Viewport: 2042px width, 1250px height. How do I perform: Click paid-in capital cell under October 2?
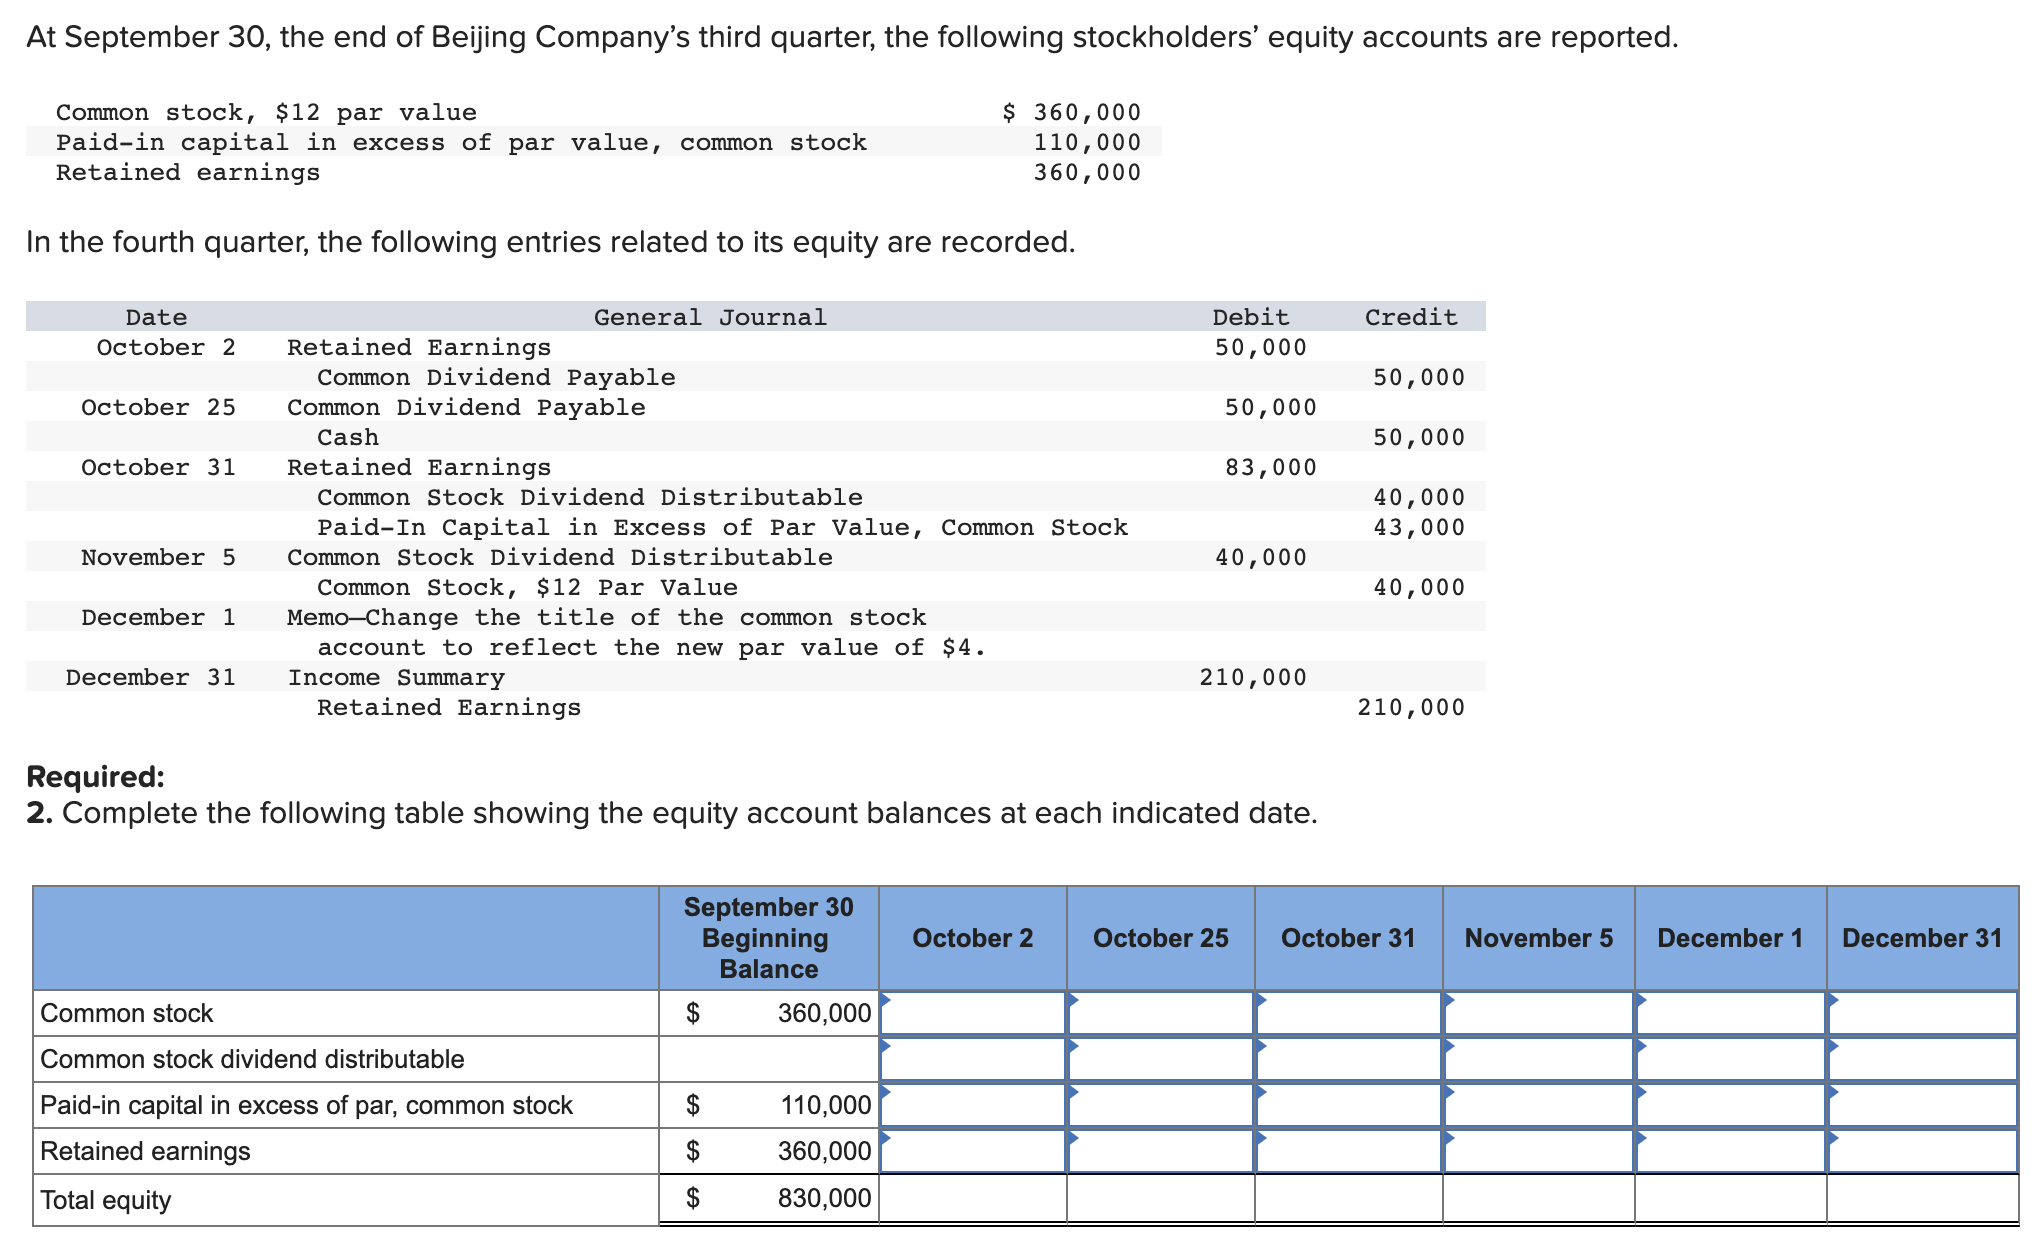point(973,1105)
